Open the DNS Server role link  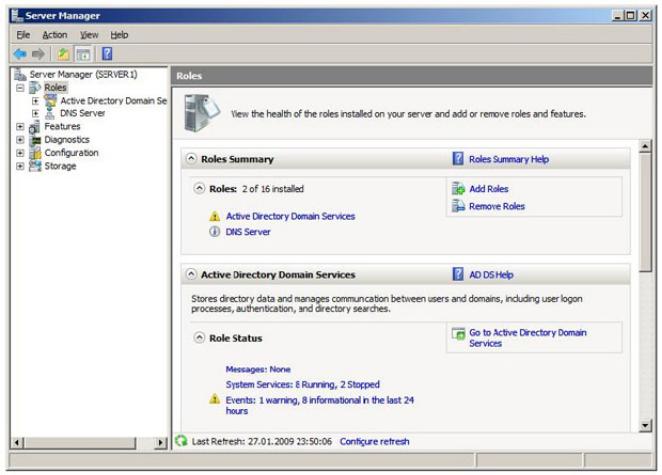248,232
